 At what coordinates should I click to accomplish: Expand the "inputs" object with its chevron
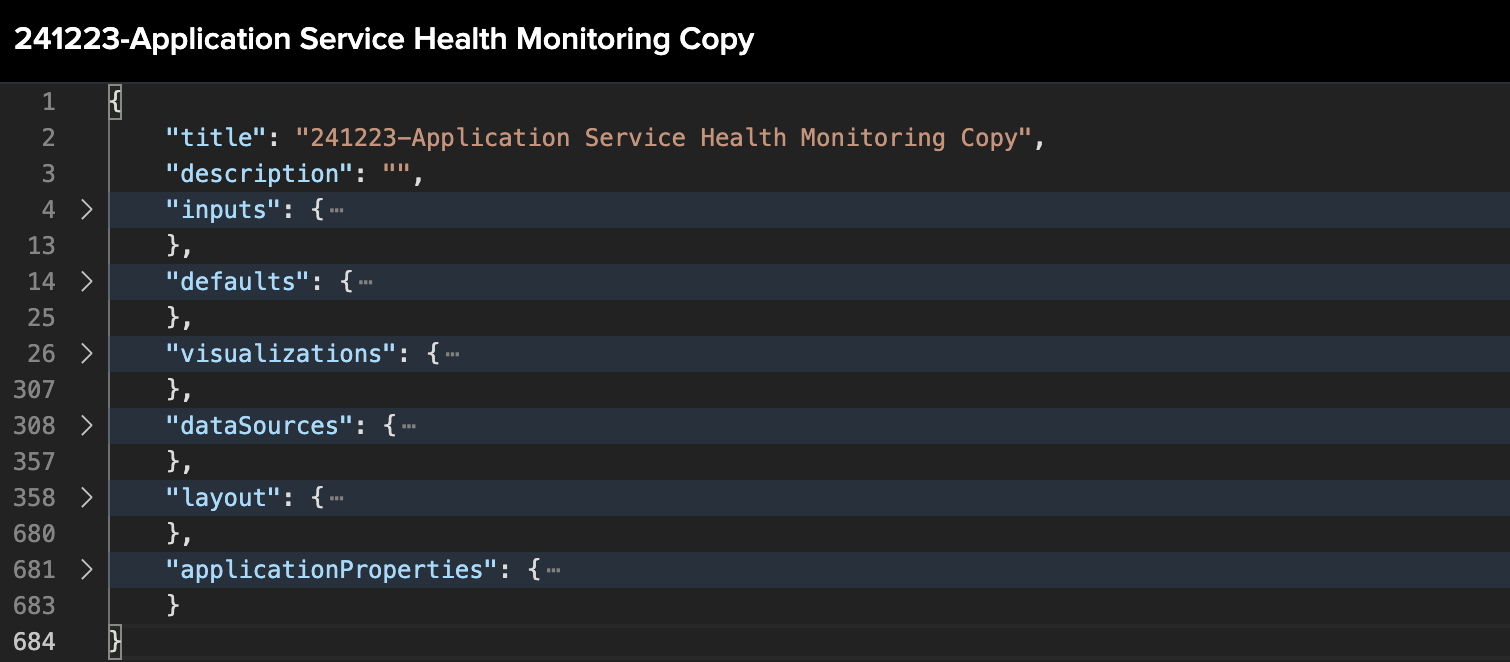pos(86,210)
